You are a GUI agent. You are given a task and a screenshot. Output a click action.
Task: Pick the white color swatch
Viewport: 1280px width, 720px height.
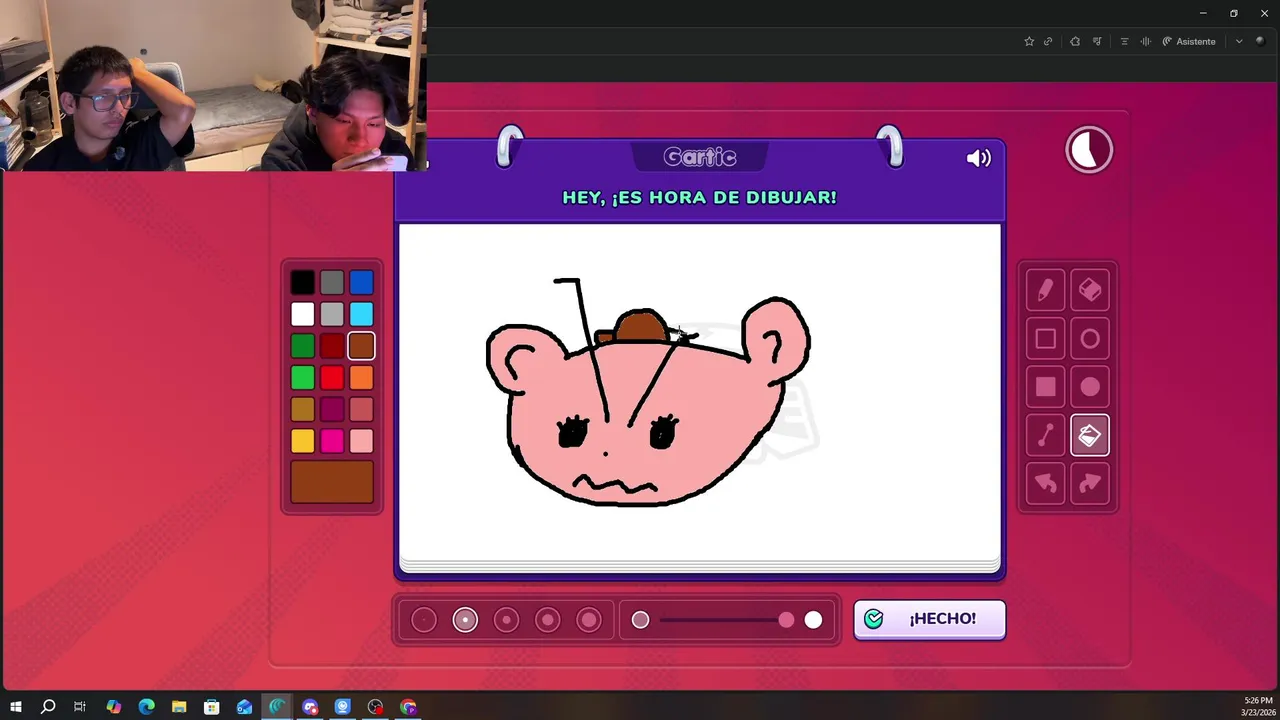point(303,314)
